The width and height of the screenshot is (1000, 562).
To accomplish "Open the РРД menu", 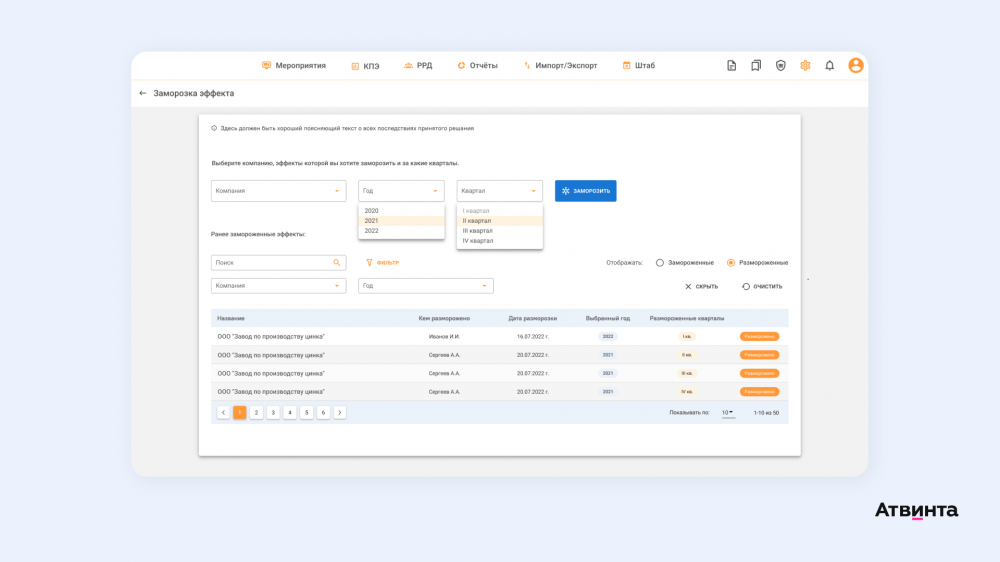I will [418, 66].
